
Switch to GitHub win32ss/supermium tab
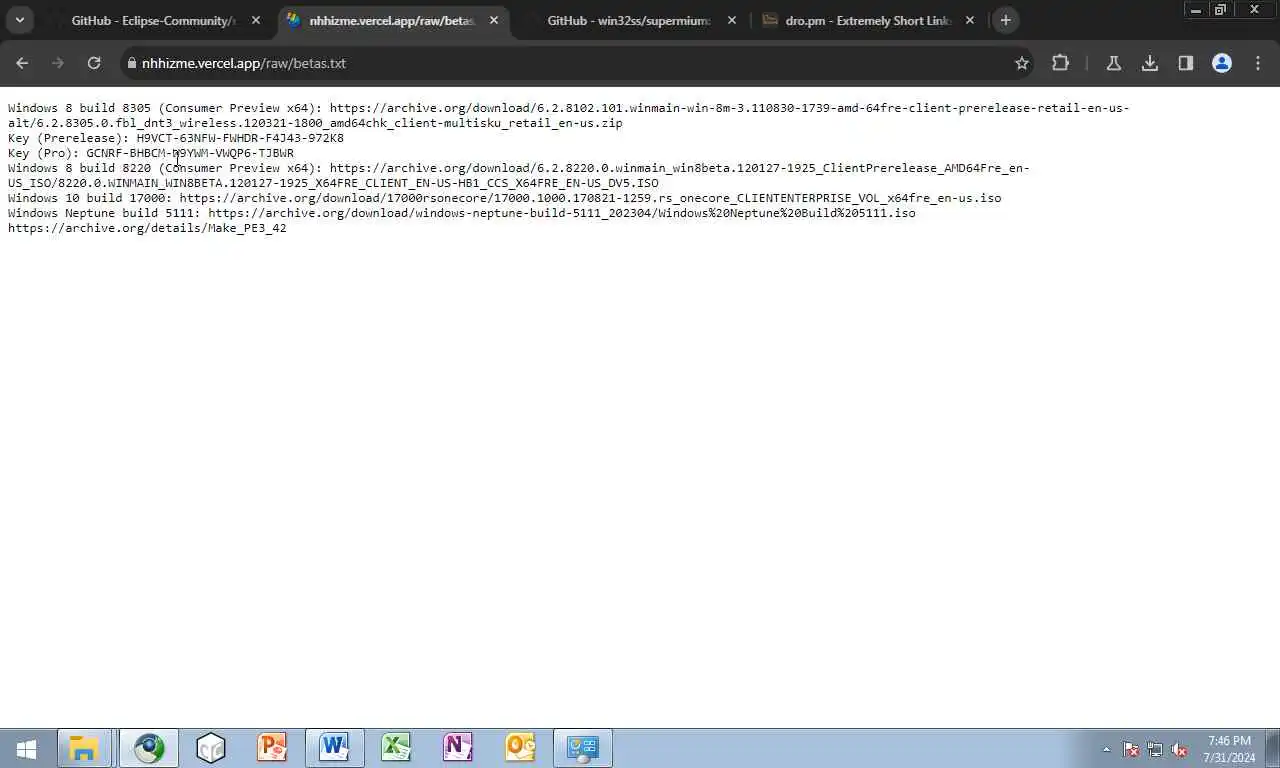(630, 20)
